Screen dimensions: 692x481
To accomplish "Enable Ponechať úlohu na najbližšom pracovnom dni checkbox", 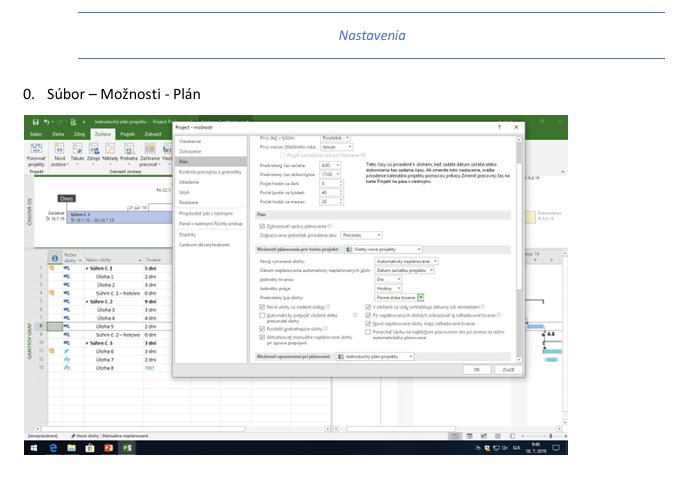I will (x=368, y=332).
